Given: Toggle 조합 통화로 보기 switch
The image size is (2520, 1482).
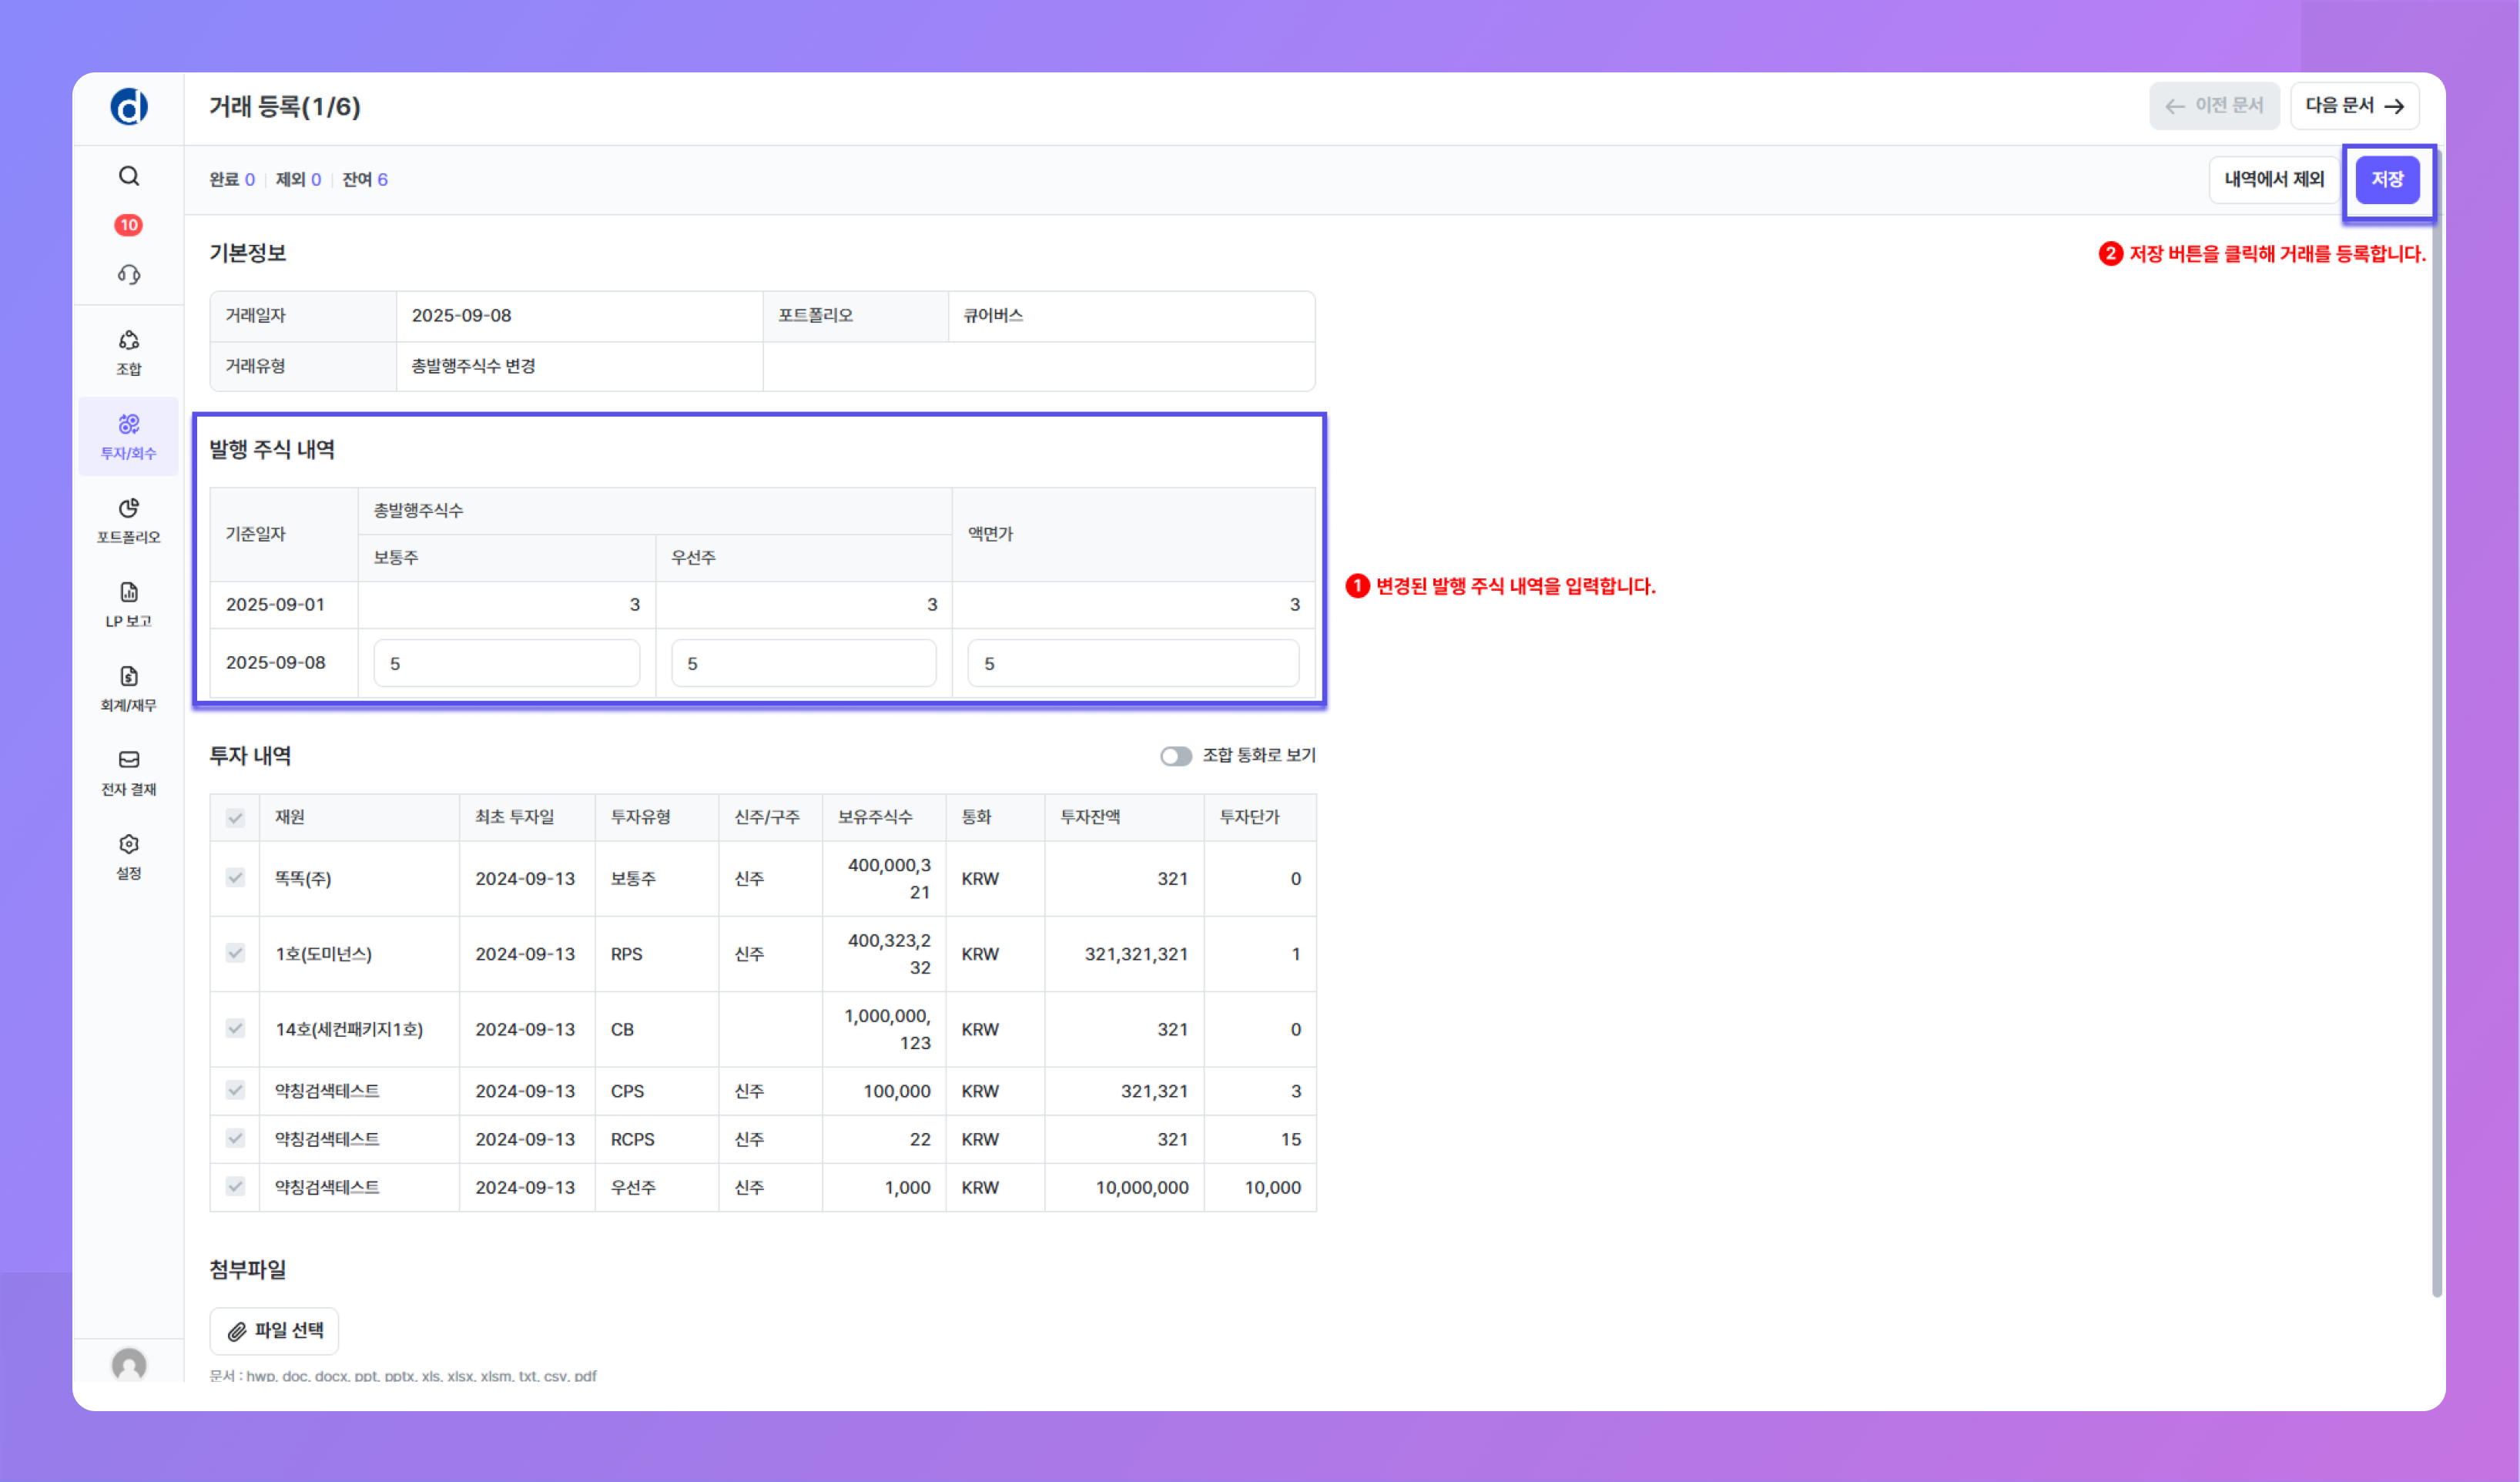Looking at the screenshot, I should coord(1176,756).
